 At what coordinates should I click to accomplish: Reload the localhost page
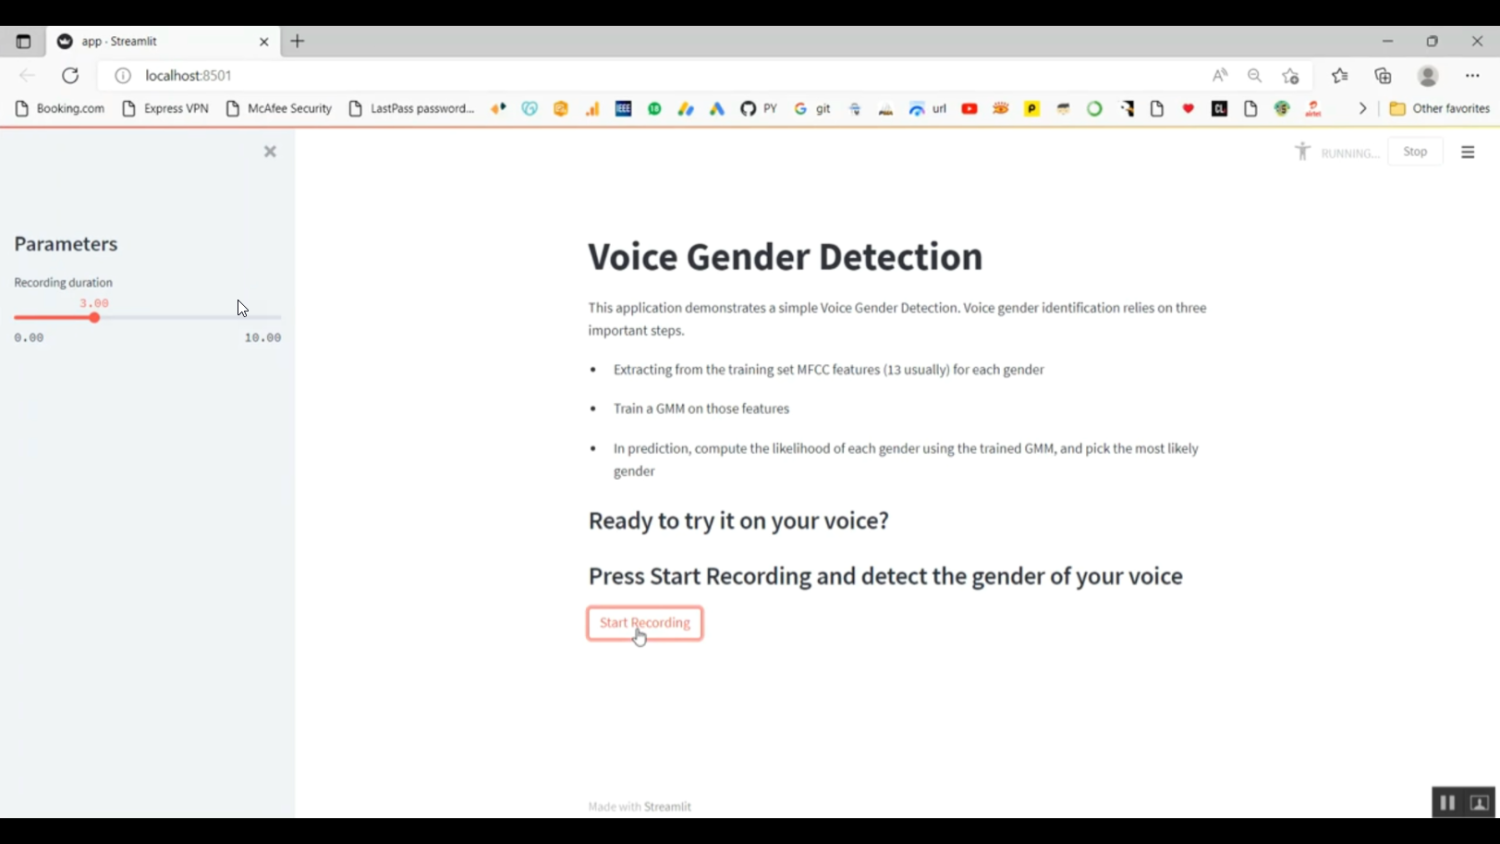70,75
